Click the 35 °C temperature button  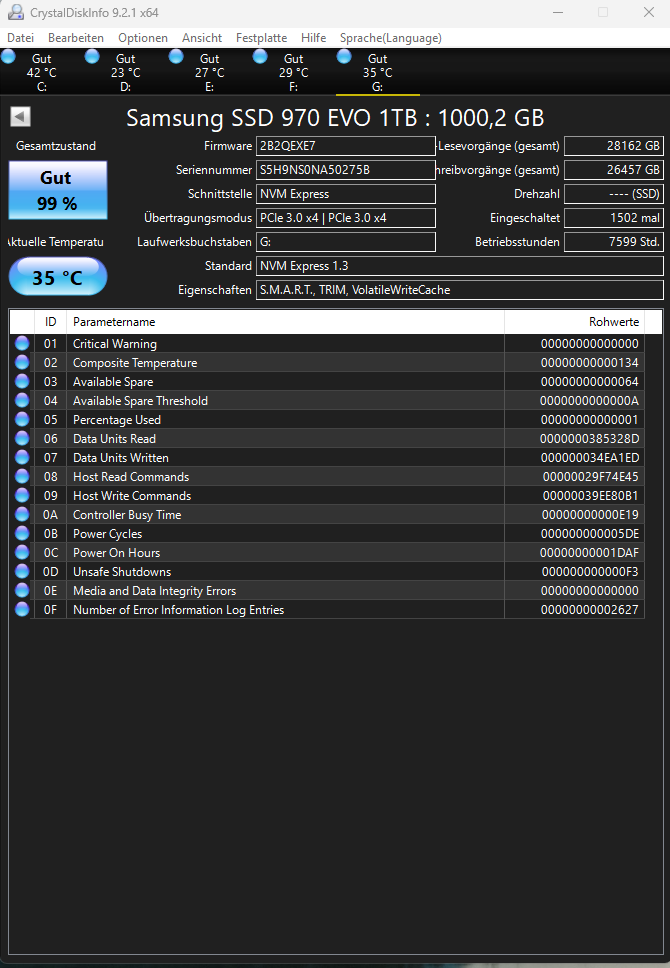tap(58, 277)
